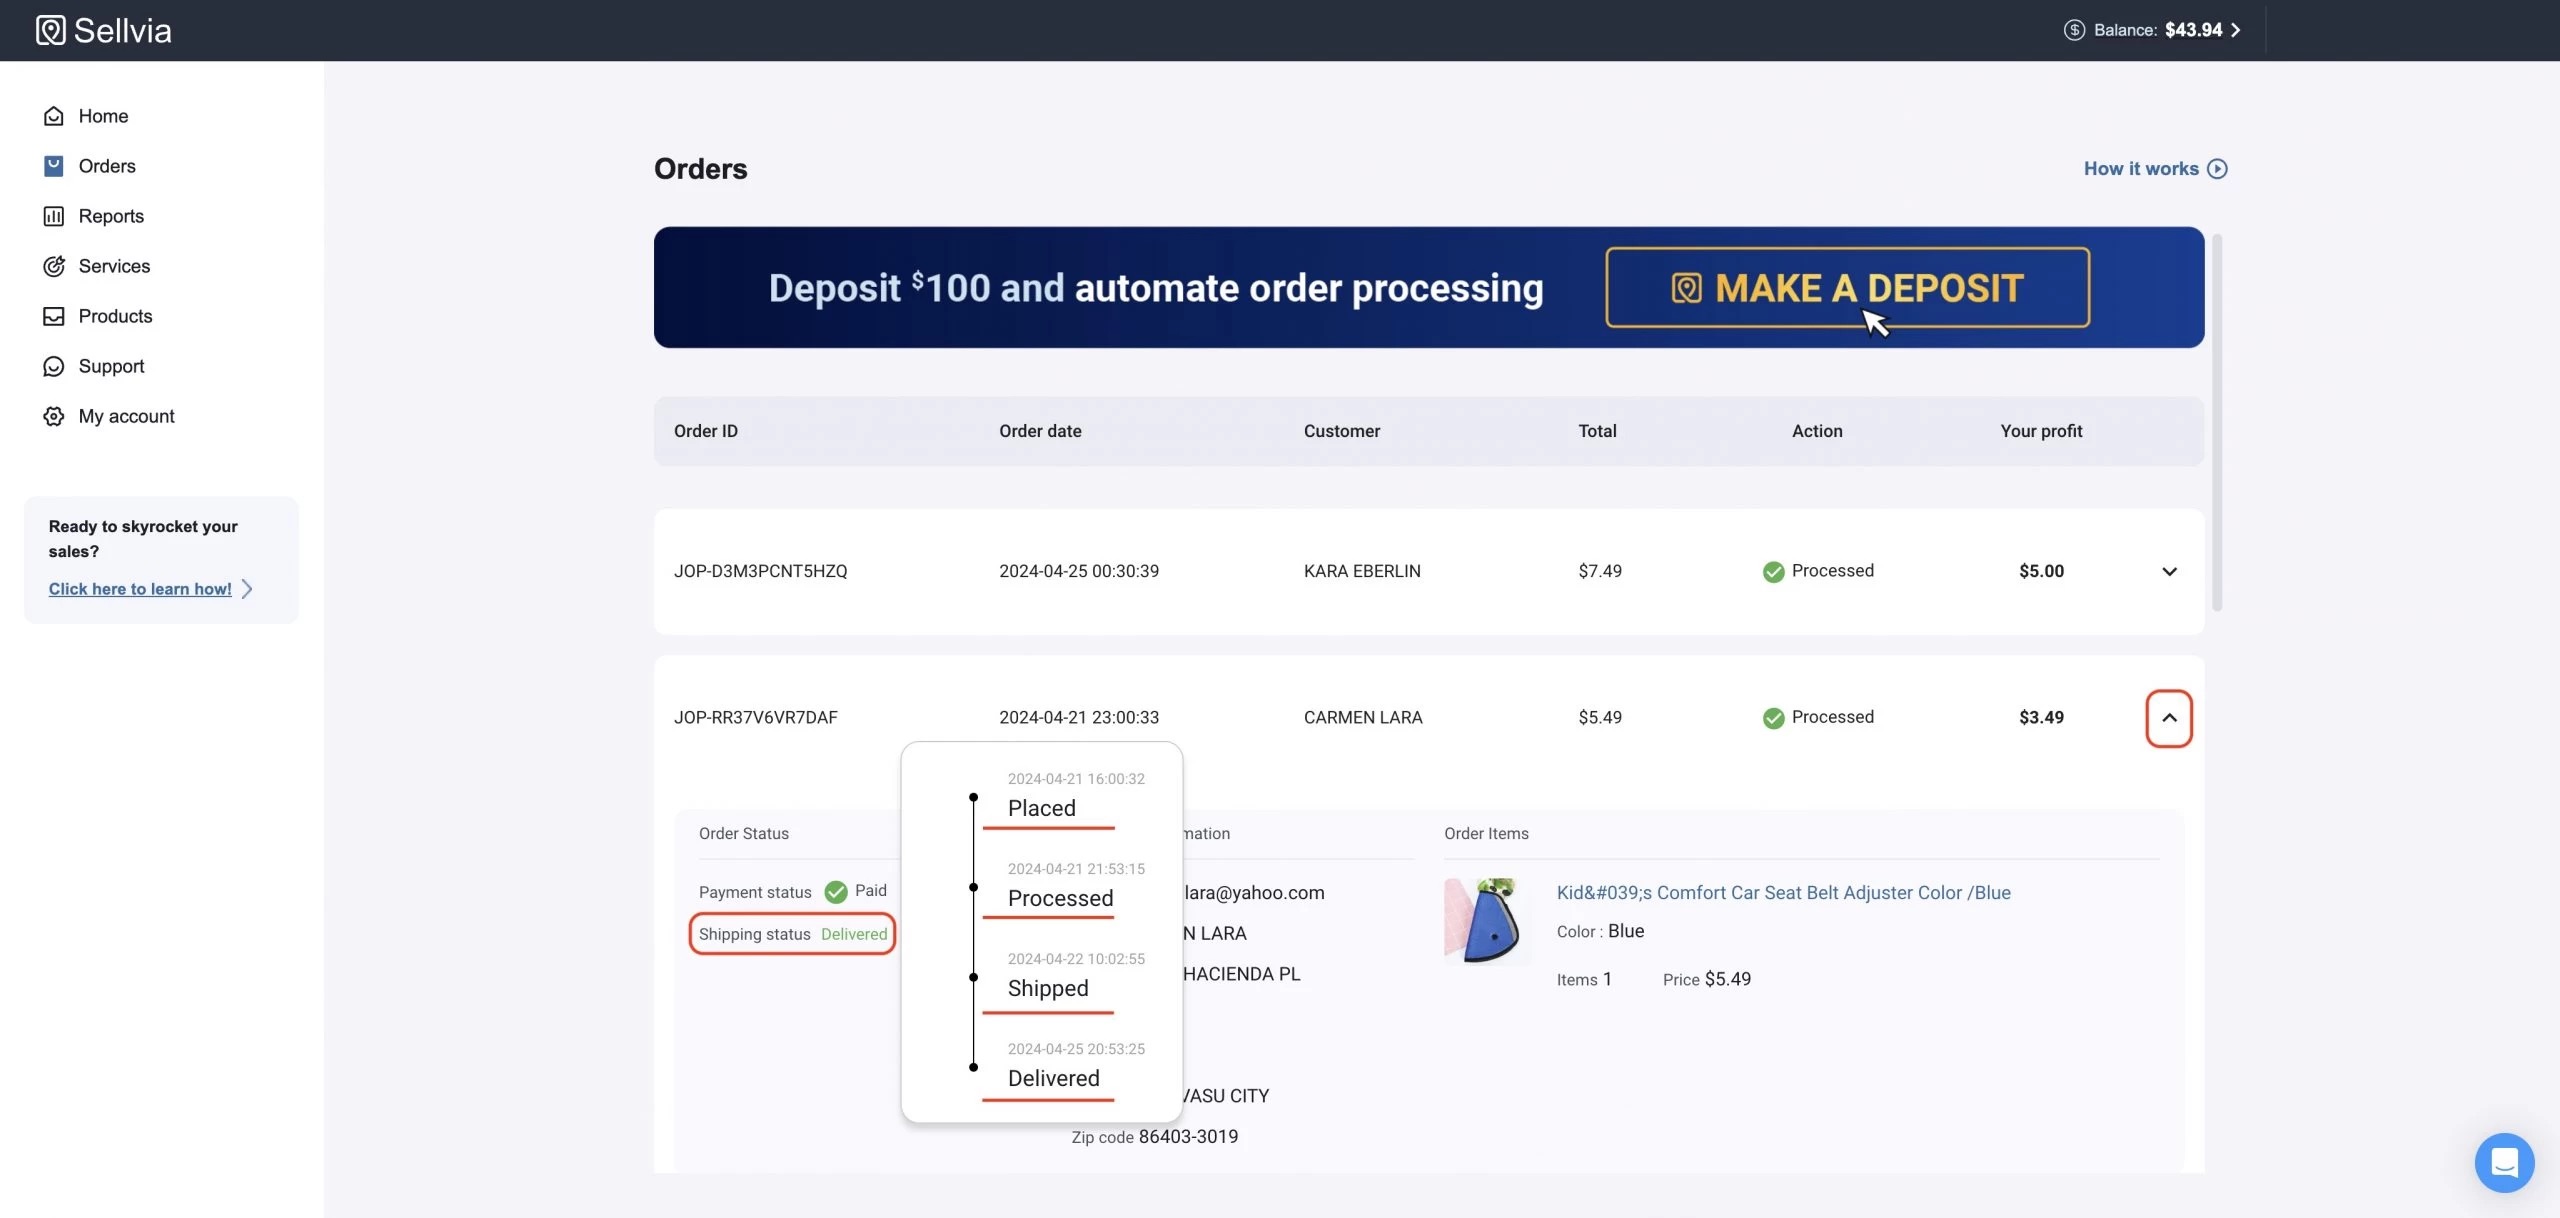This screenshot has height=1218, width=2560.
Task: Click the Reports chart icon
Action: (54, 216)
